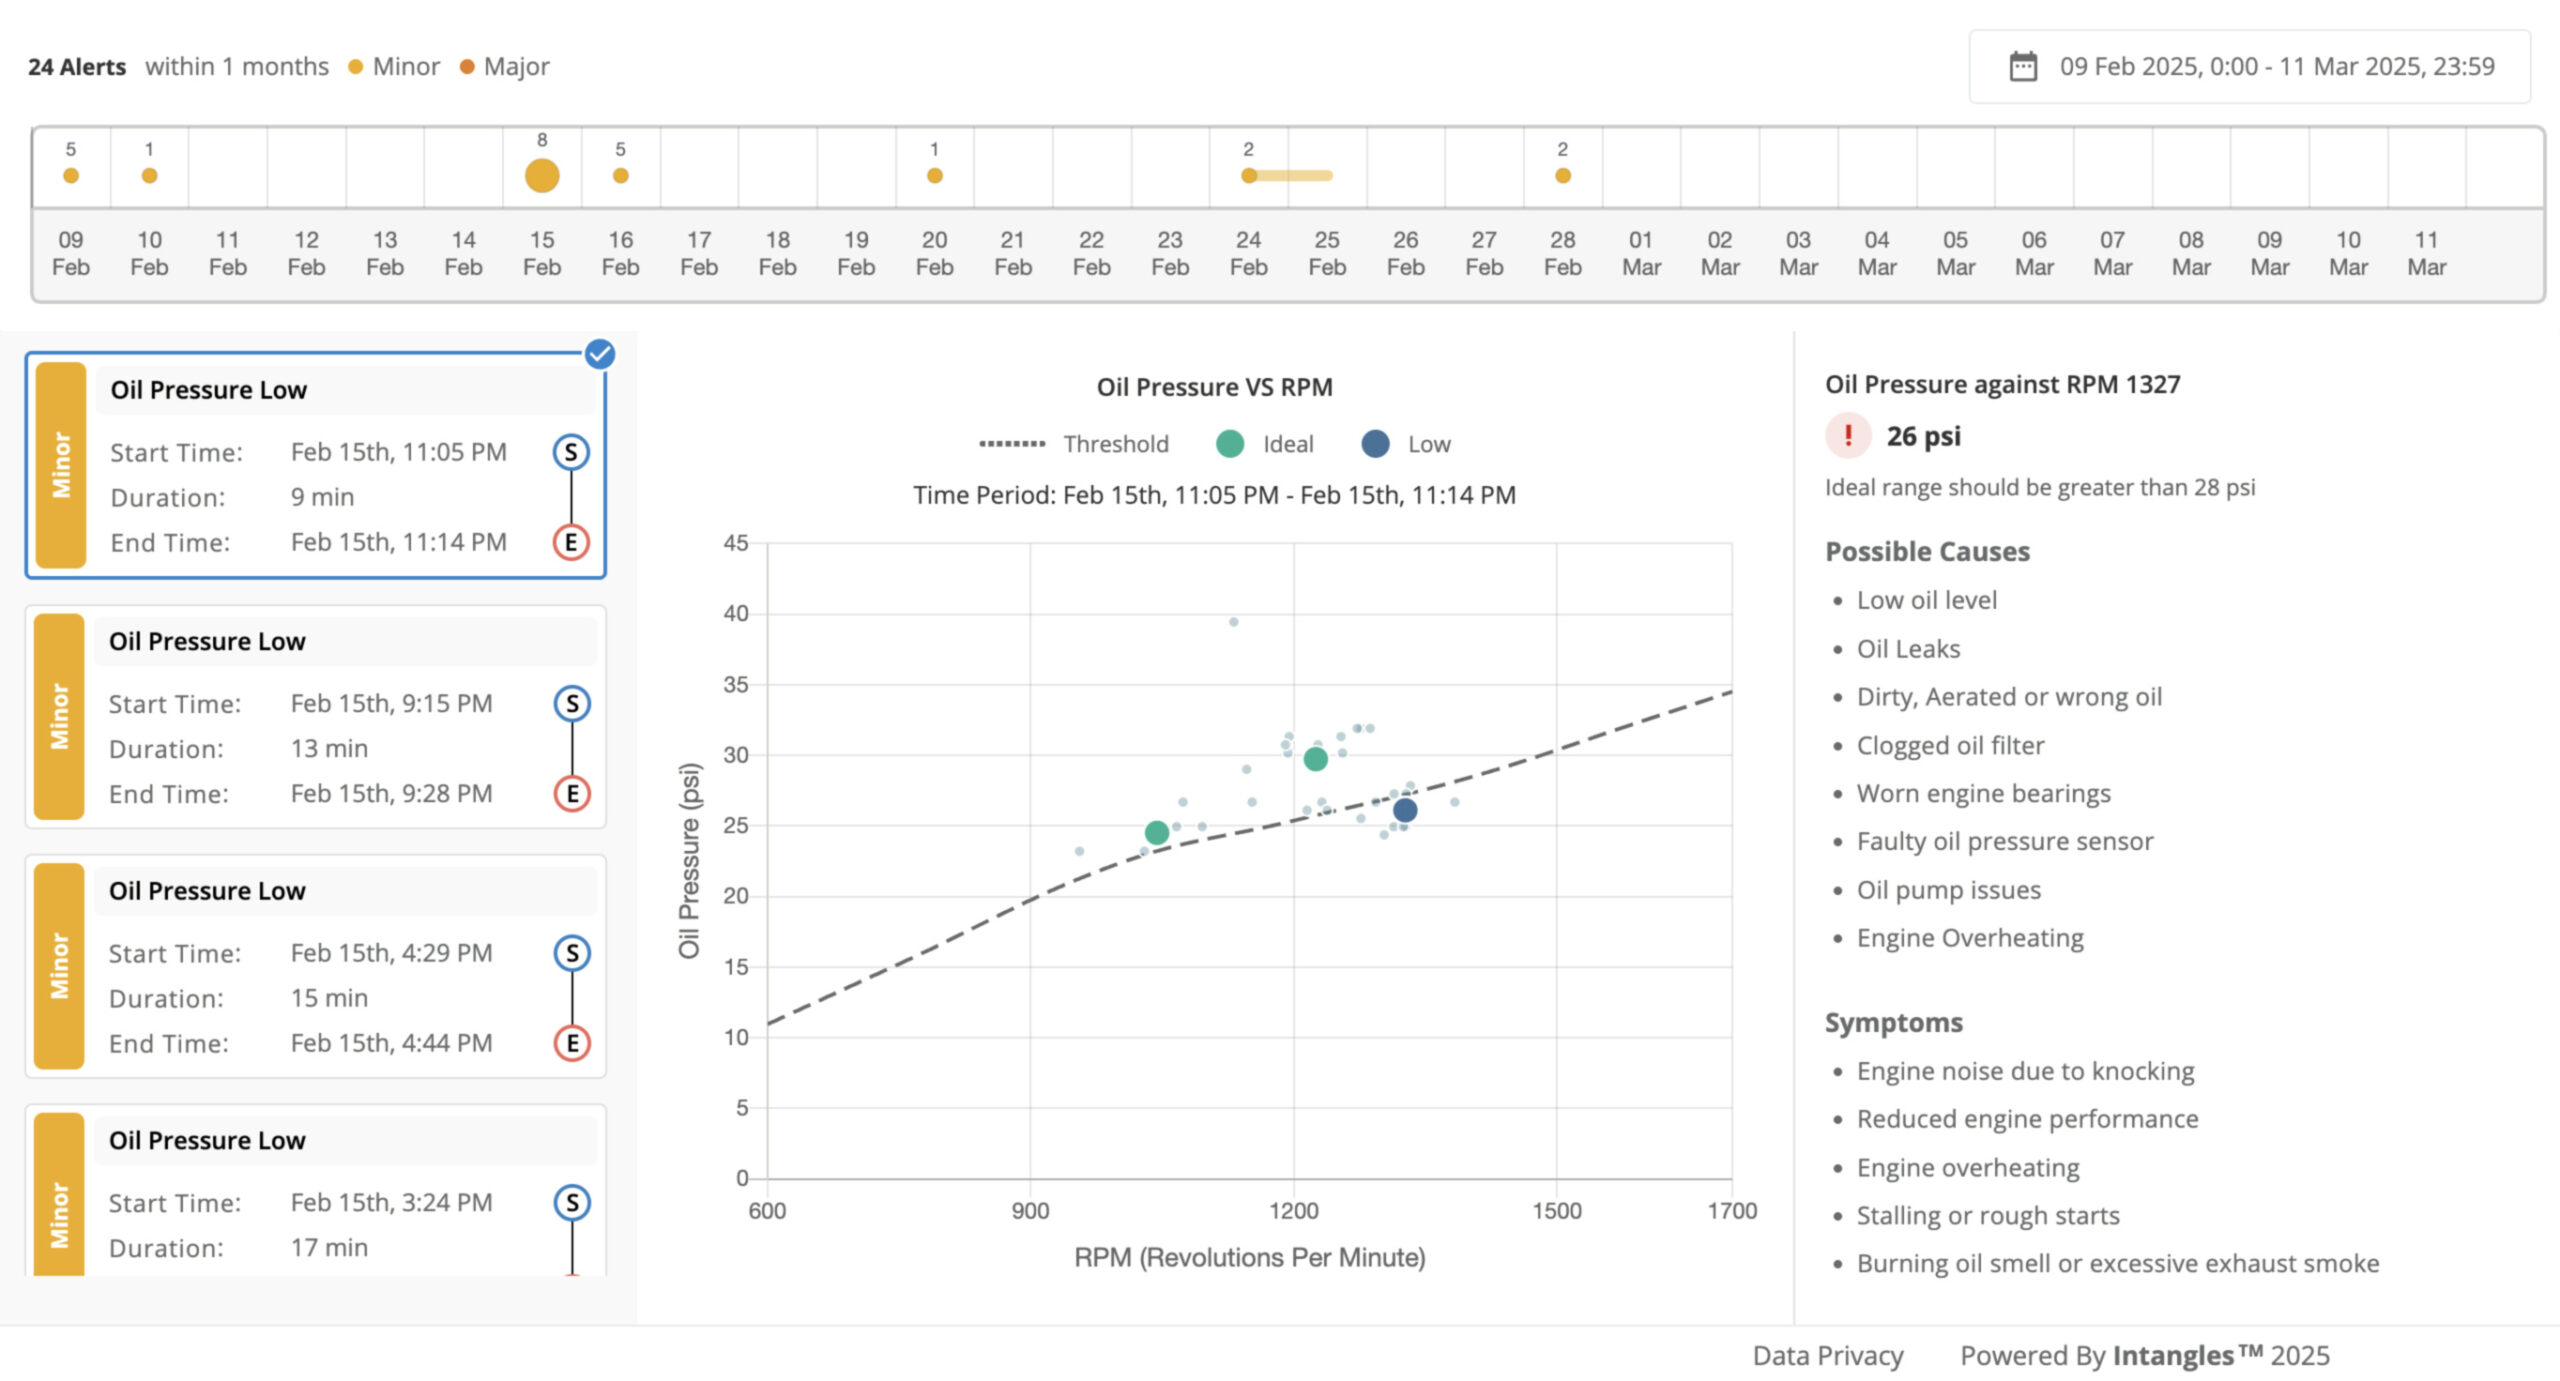Open the Data Privacy link
Viewport: 2560px width, 1381px height.
[1827, 1355]
